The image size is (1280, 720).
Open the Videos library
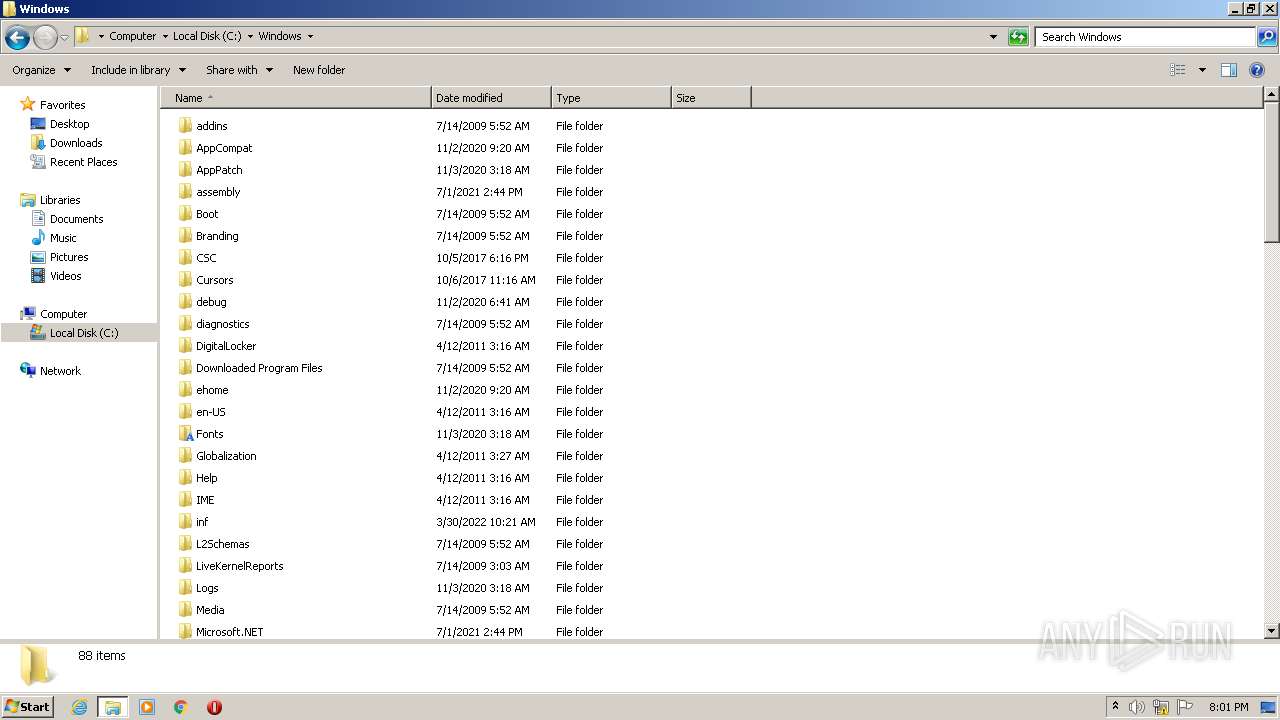65,276
